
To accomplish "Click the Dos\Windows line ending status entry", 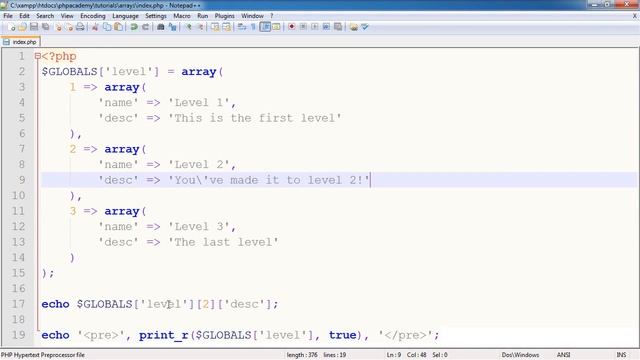I will [x=520, y=355].
